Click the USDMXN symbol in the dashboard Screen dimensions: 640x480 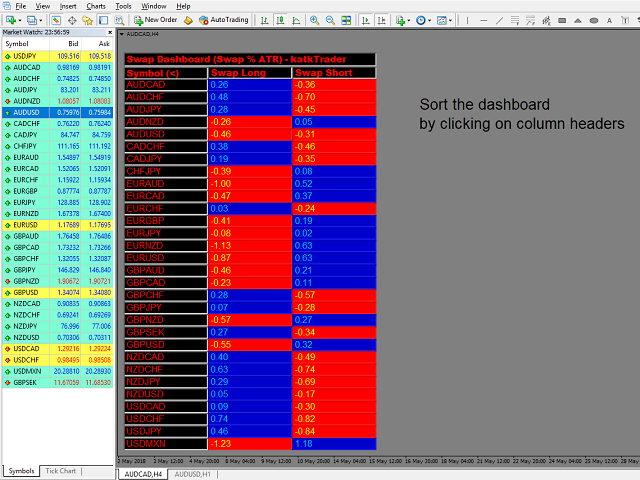coord(166,444)
